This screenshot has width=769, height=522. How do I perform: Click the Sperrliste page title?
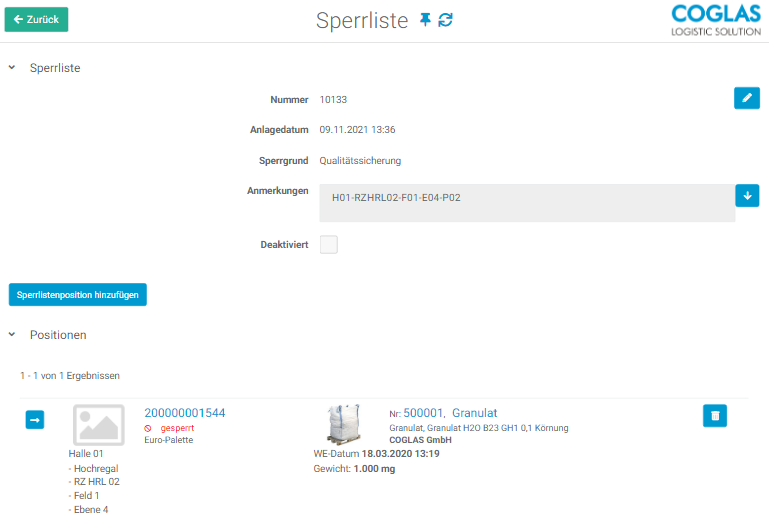361,20
